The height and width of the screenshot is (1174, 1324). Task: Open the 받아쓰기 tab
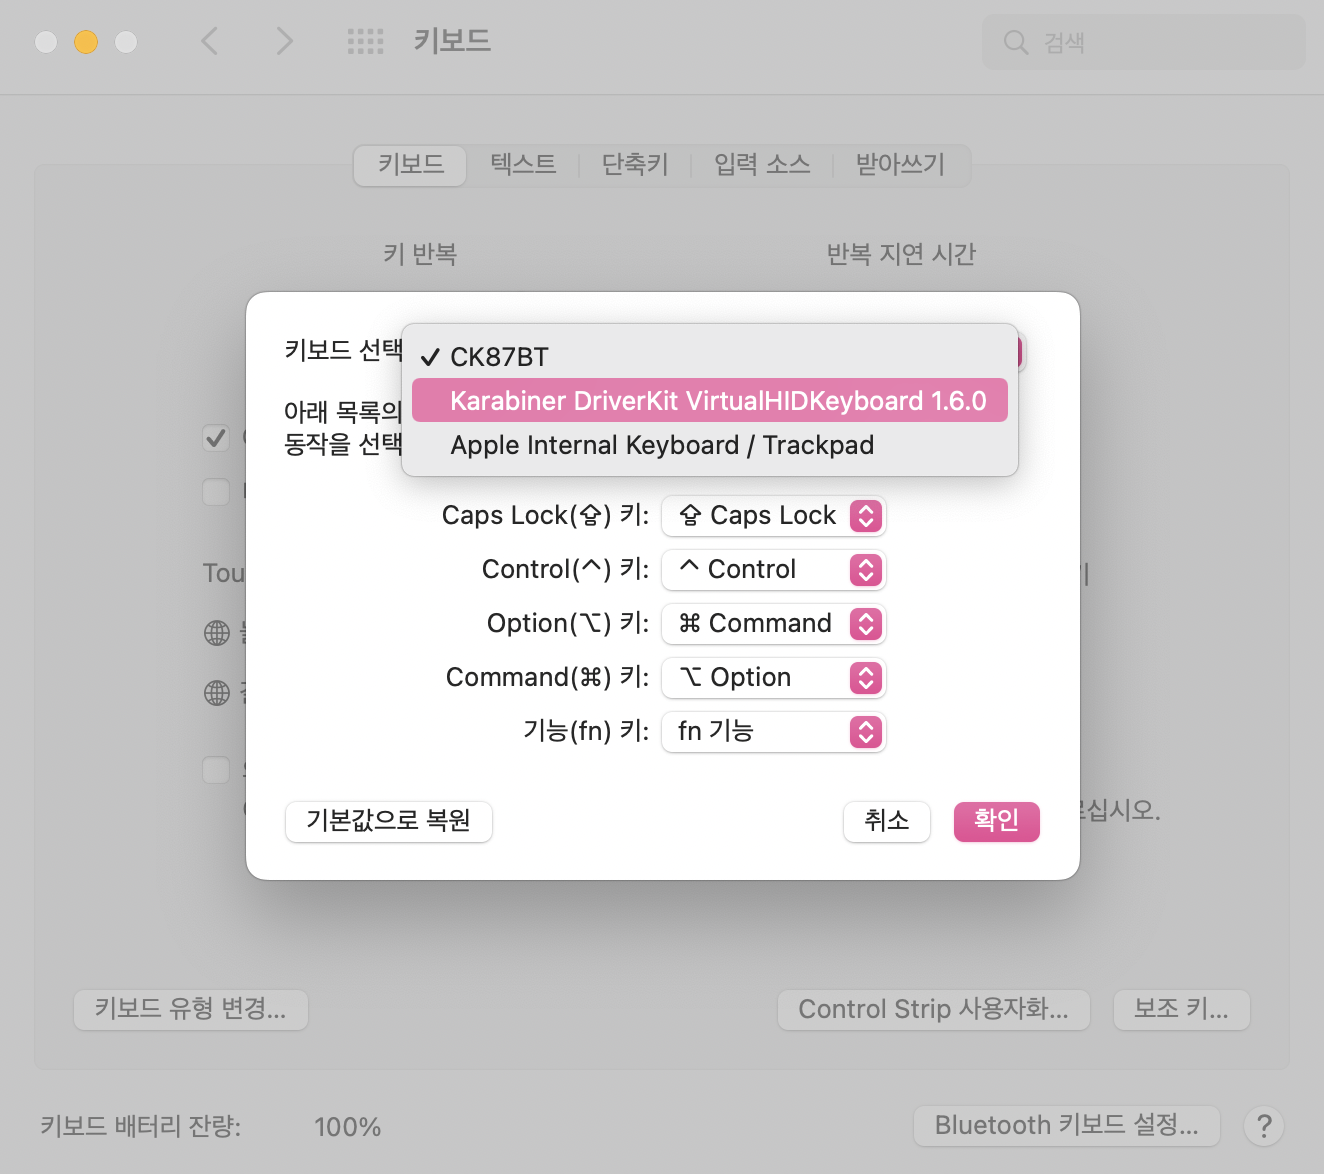900,165
